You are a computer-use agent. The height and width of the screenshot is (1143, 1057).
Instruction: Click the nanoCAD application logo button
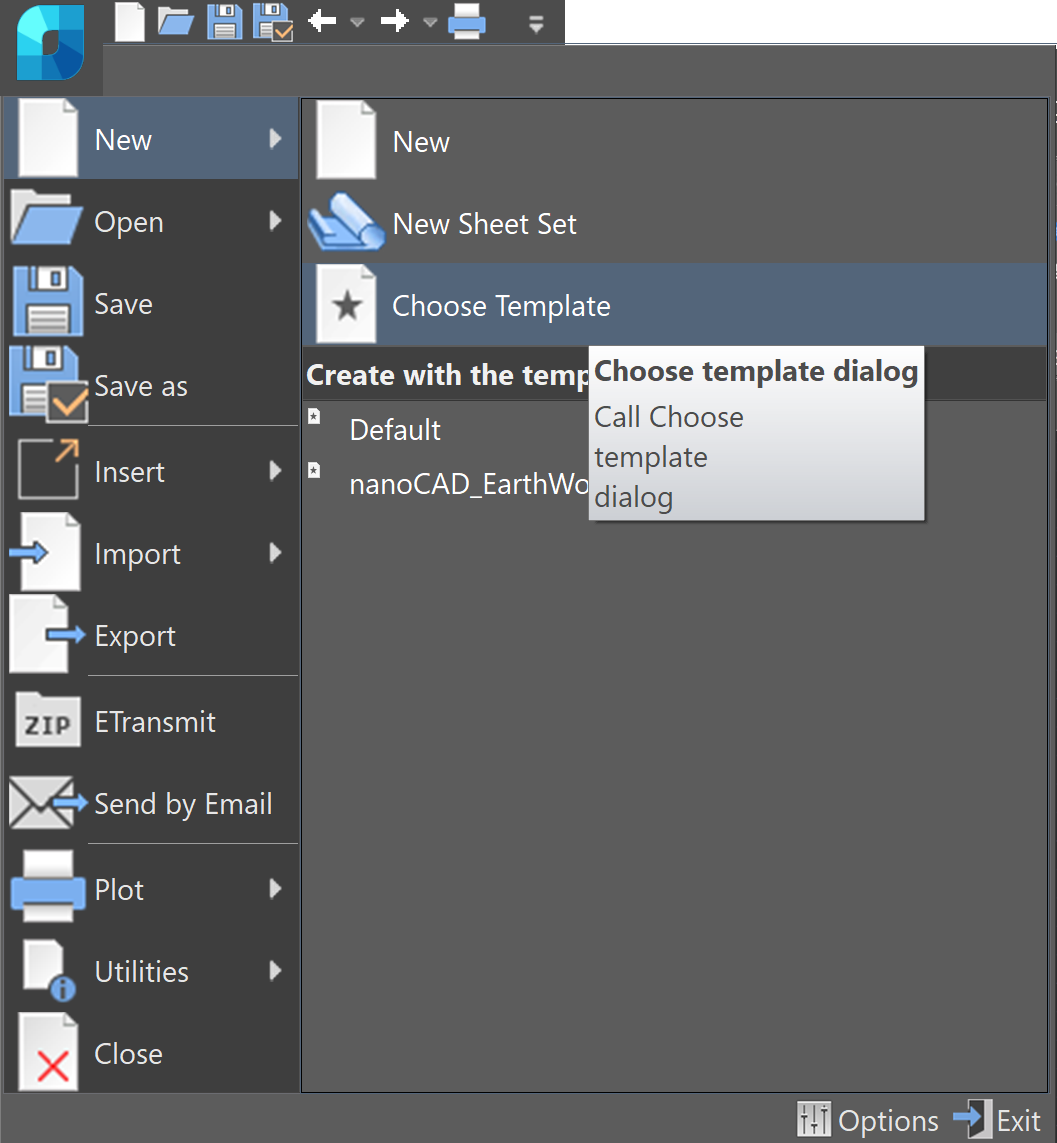(x=50, y=43)
